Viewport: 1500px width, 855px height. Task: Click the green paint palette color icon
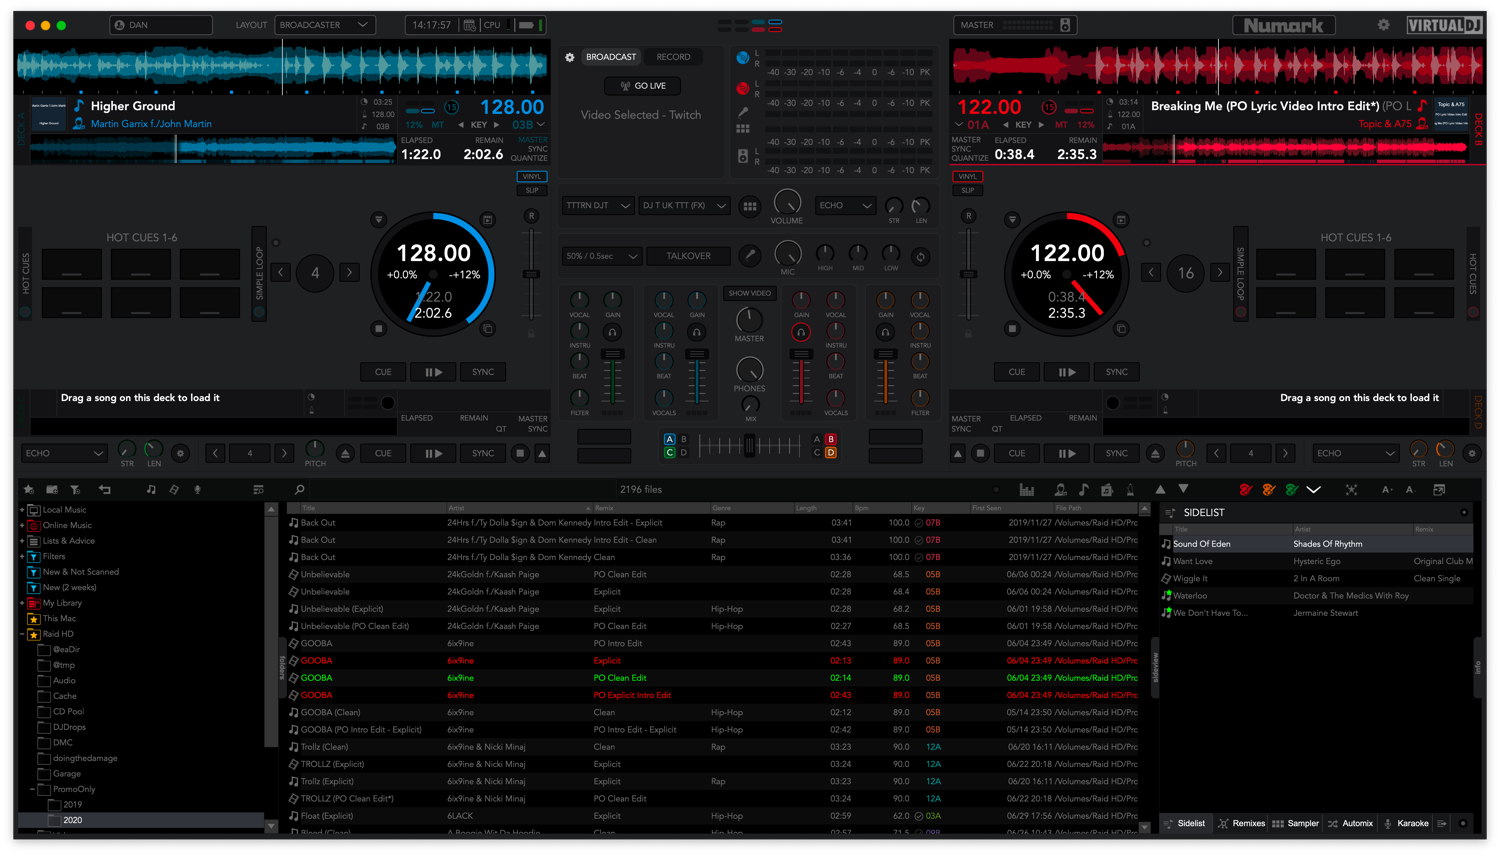coord(1291,490)
